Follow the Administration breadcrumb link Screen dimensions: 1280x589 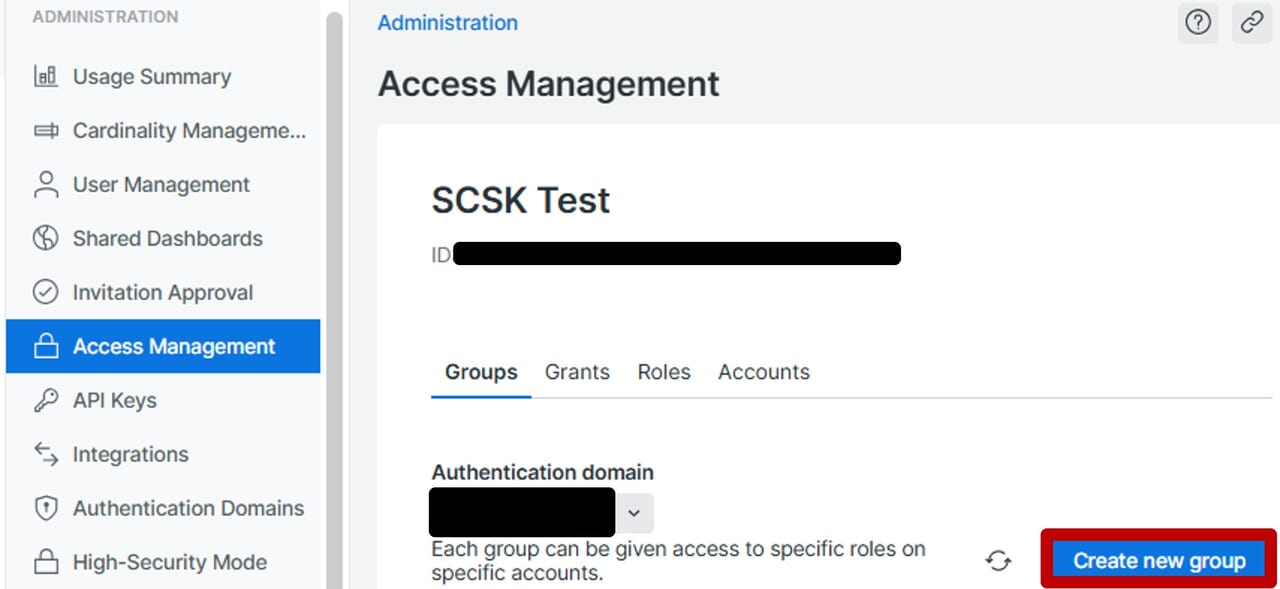(x=447, y=22)
